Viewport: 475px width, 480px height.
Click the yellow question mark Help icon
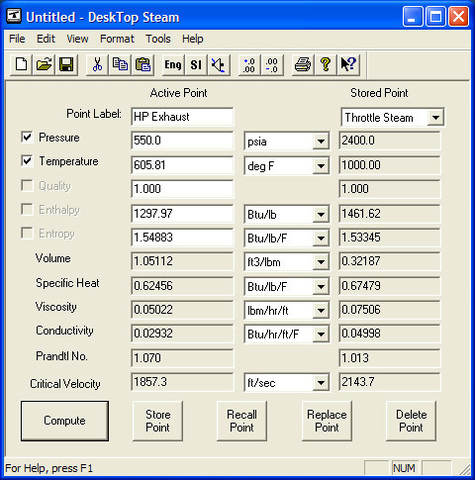click(x=326, y=64)
